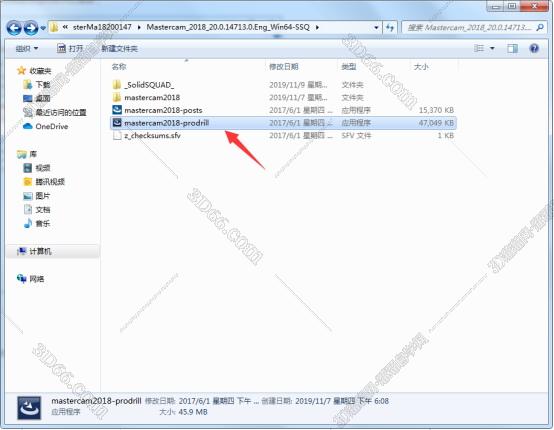The height and width of the screenshot is (430, 554).
Task: Maximize the Explorer window
Action: [512, 6]
